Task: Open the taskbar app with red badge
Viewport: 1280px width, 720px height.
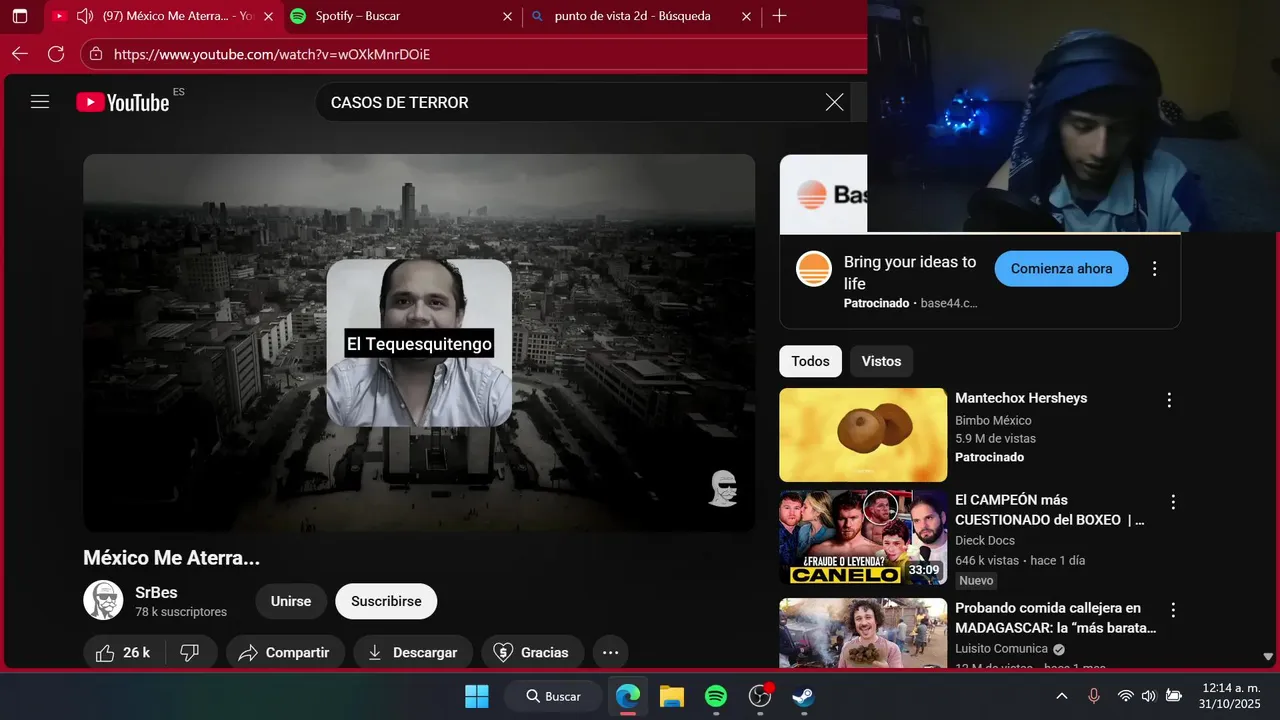Action: point(760,696)
